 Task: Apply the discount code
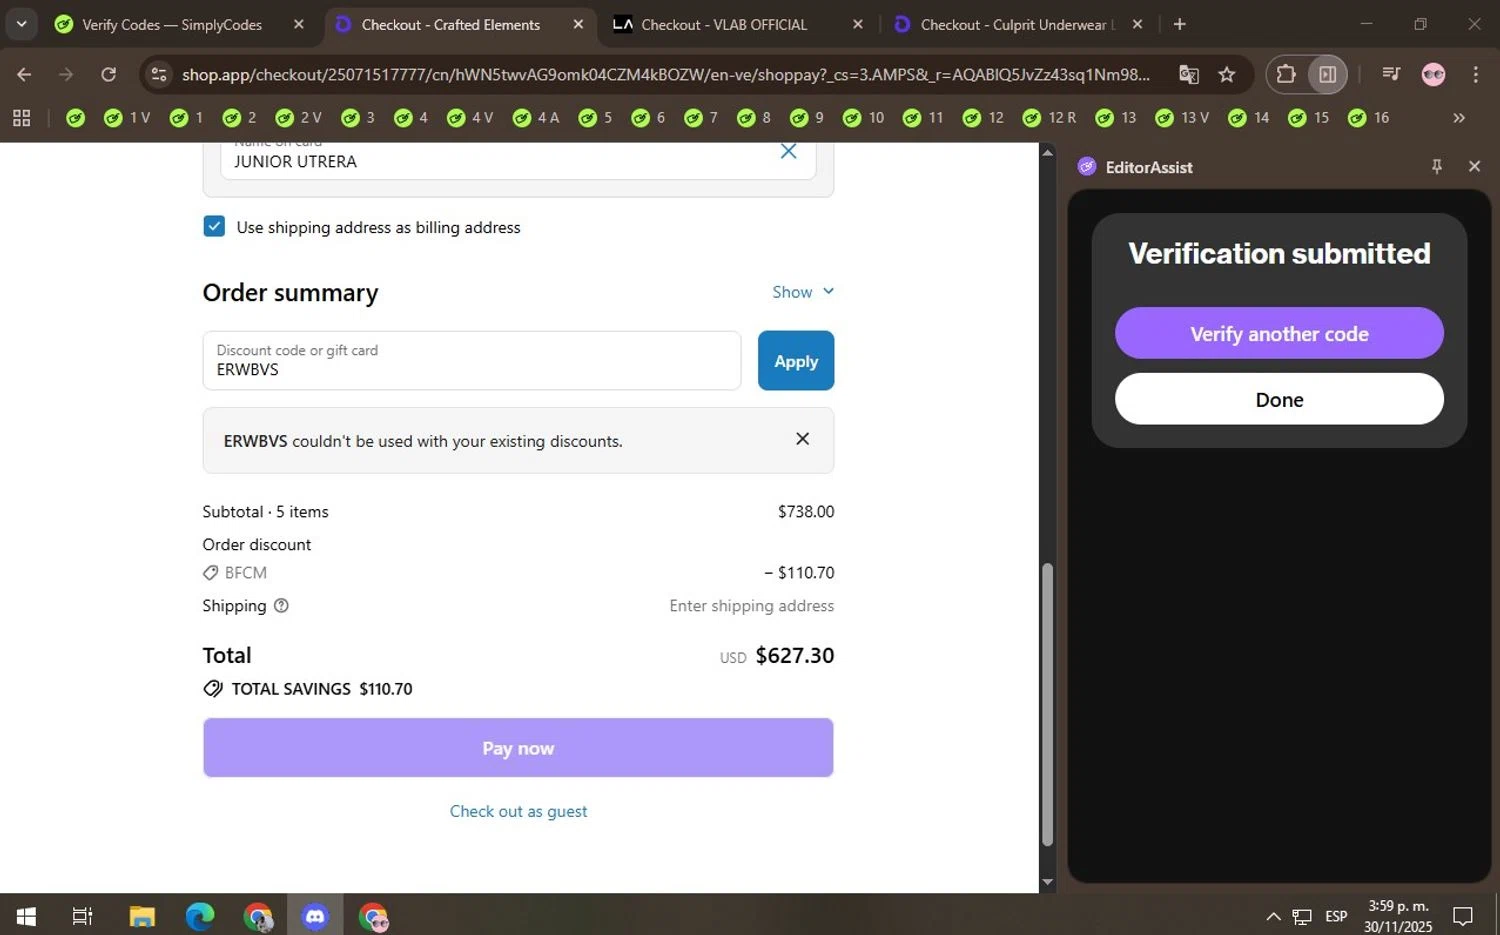click(796, 361)
